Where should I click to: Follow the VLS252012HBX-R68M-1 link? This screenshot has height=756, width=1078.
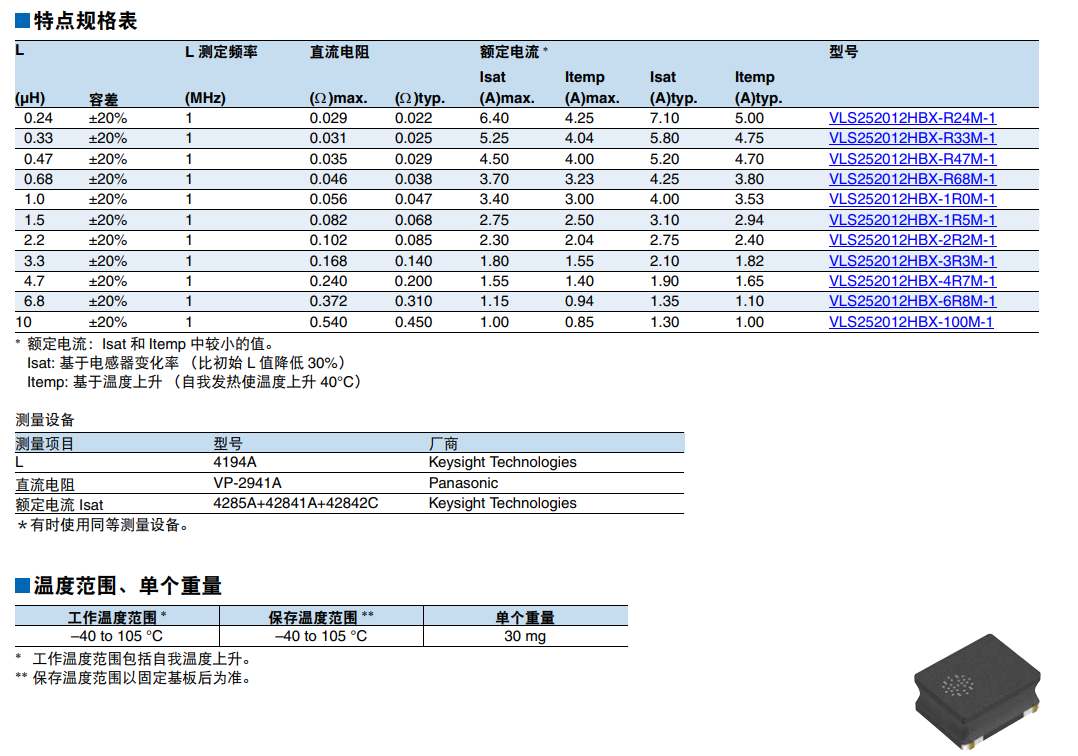point(912,179)
